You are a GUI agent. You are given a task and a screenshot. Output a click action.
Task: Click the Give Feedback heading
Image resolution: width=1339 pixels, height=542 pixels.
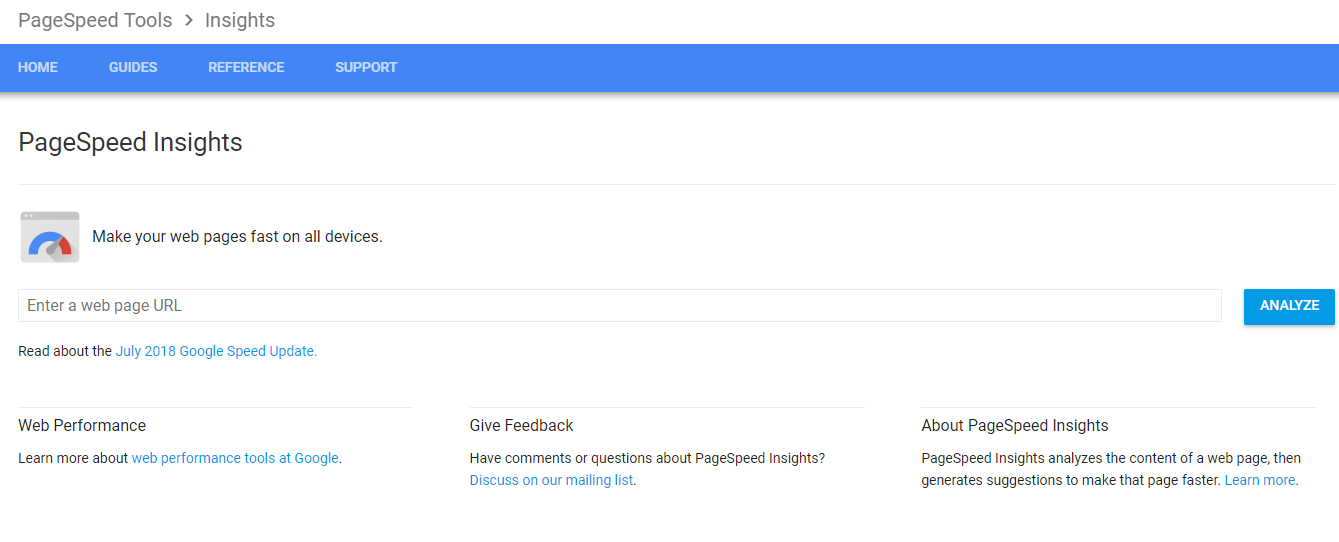521,425
